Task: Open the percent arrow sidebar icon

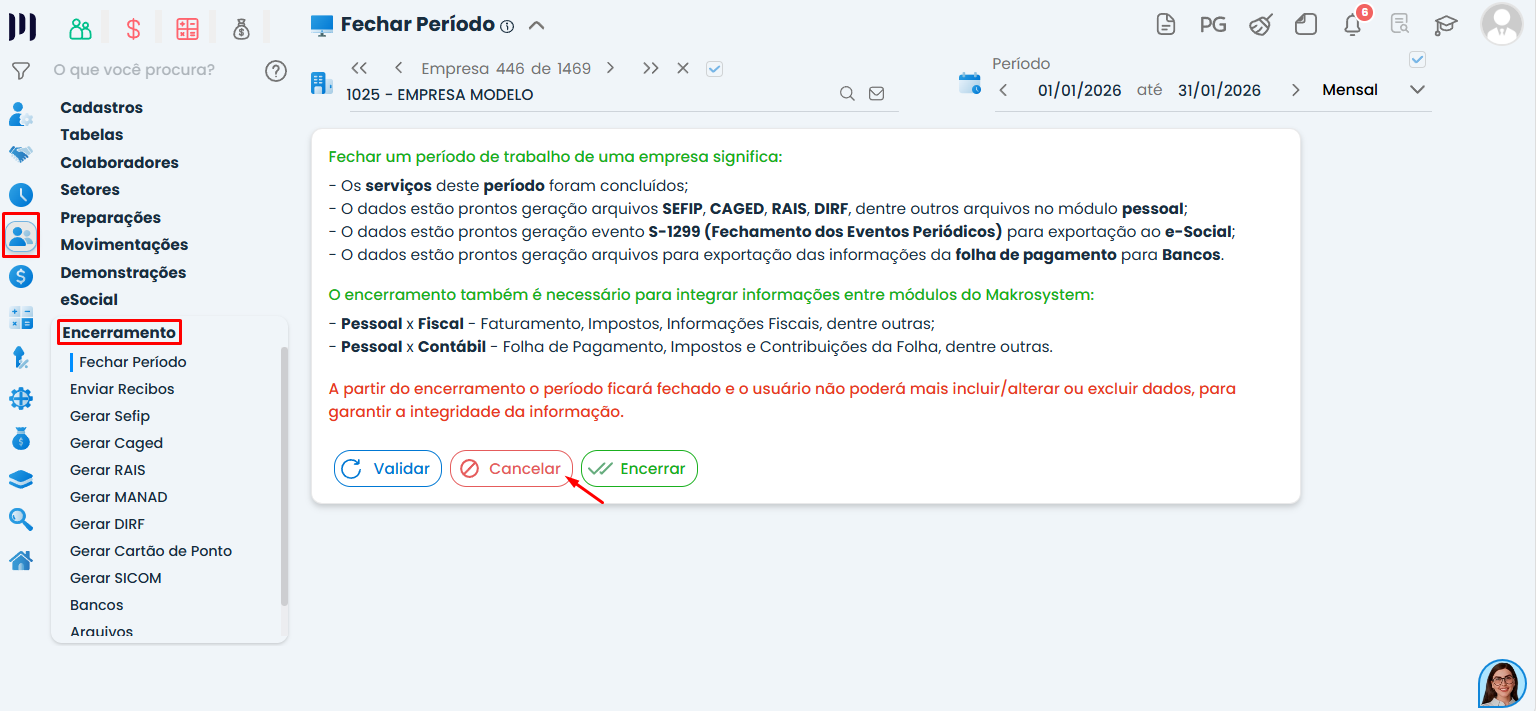Action: click(x=21, y=358)
